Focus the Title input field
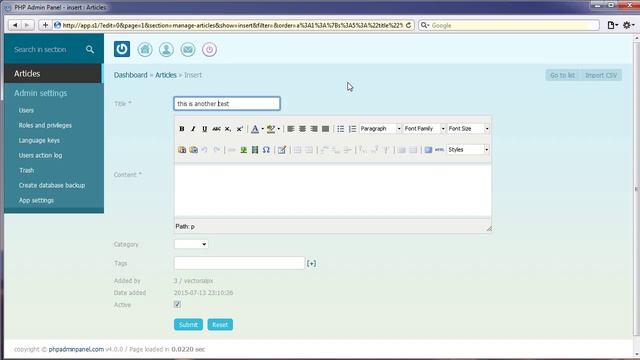640x360 pixels. click(x=227, y=104)
